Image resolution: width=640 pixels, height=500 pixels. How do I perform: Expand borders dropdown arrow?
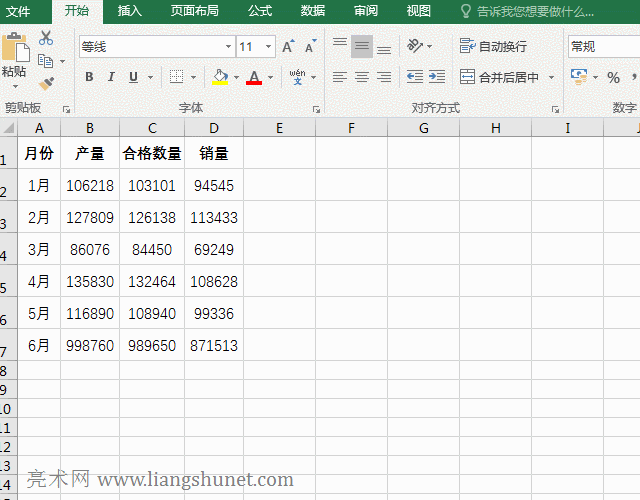(x=193, y=77)
